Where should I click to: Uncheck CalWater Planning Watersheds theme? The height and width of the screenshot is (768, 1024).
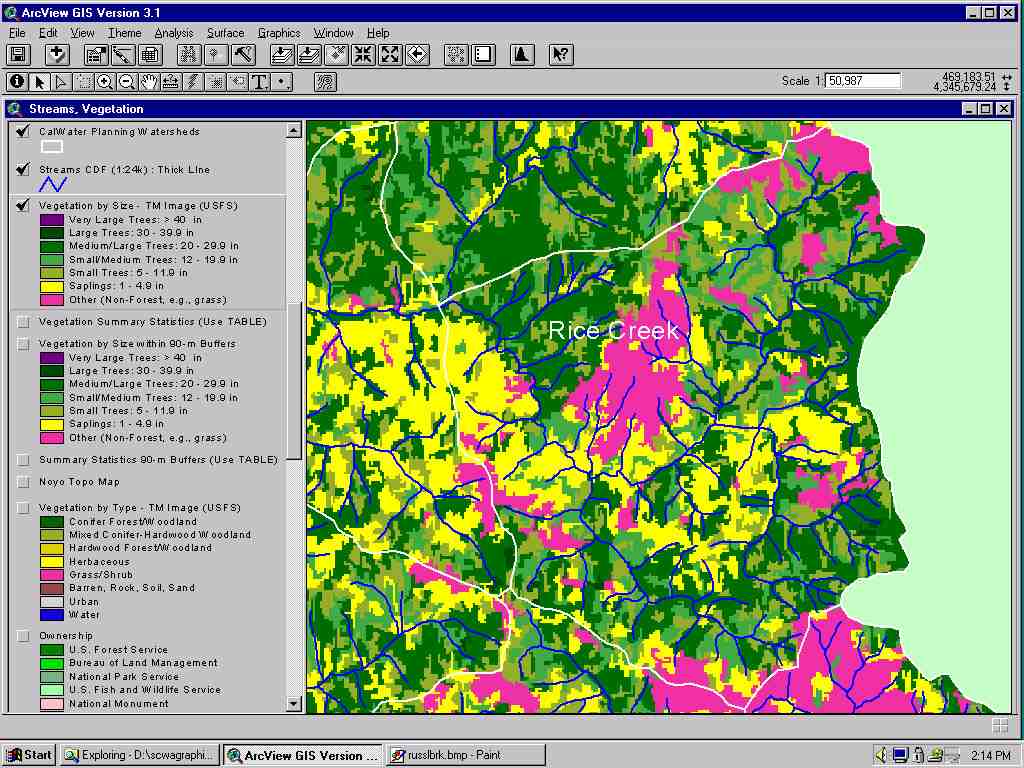(23, 131)
